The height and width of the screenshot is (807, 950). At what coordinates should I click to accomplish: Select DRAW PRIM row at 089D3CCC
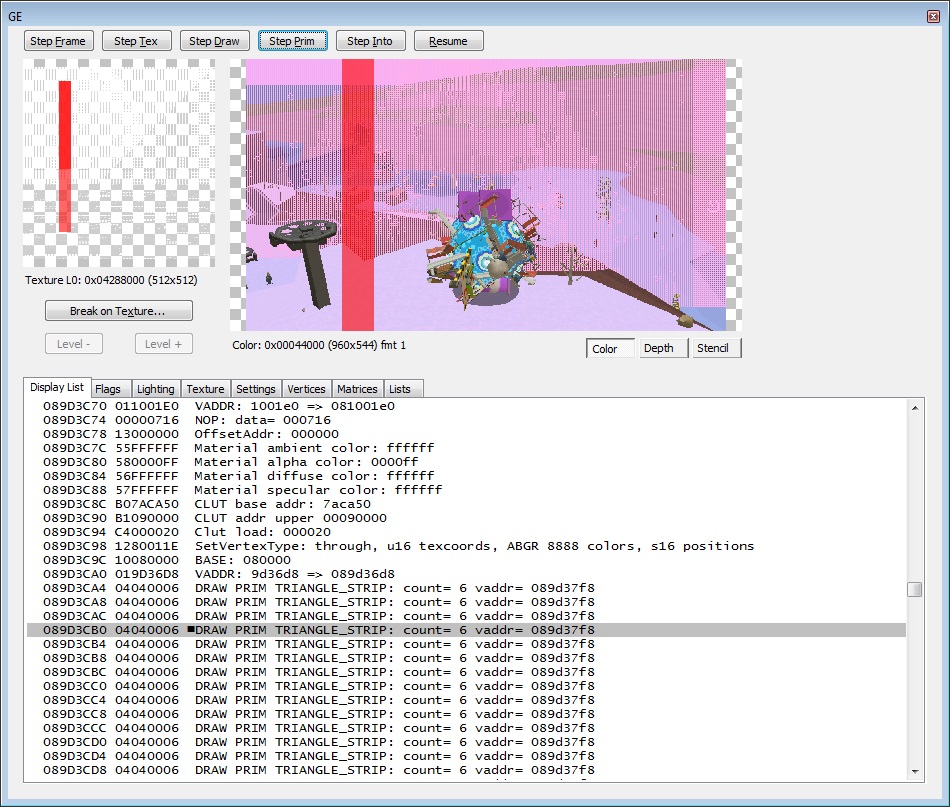pyautogui.click(x=467, y=728)
